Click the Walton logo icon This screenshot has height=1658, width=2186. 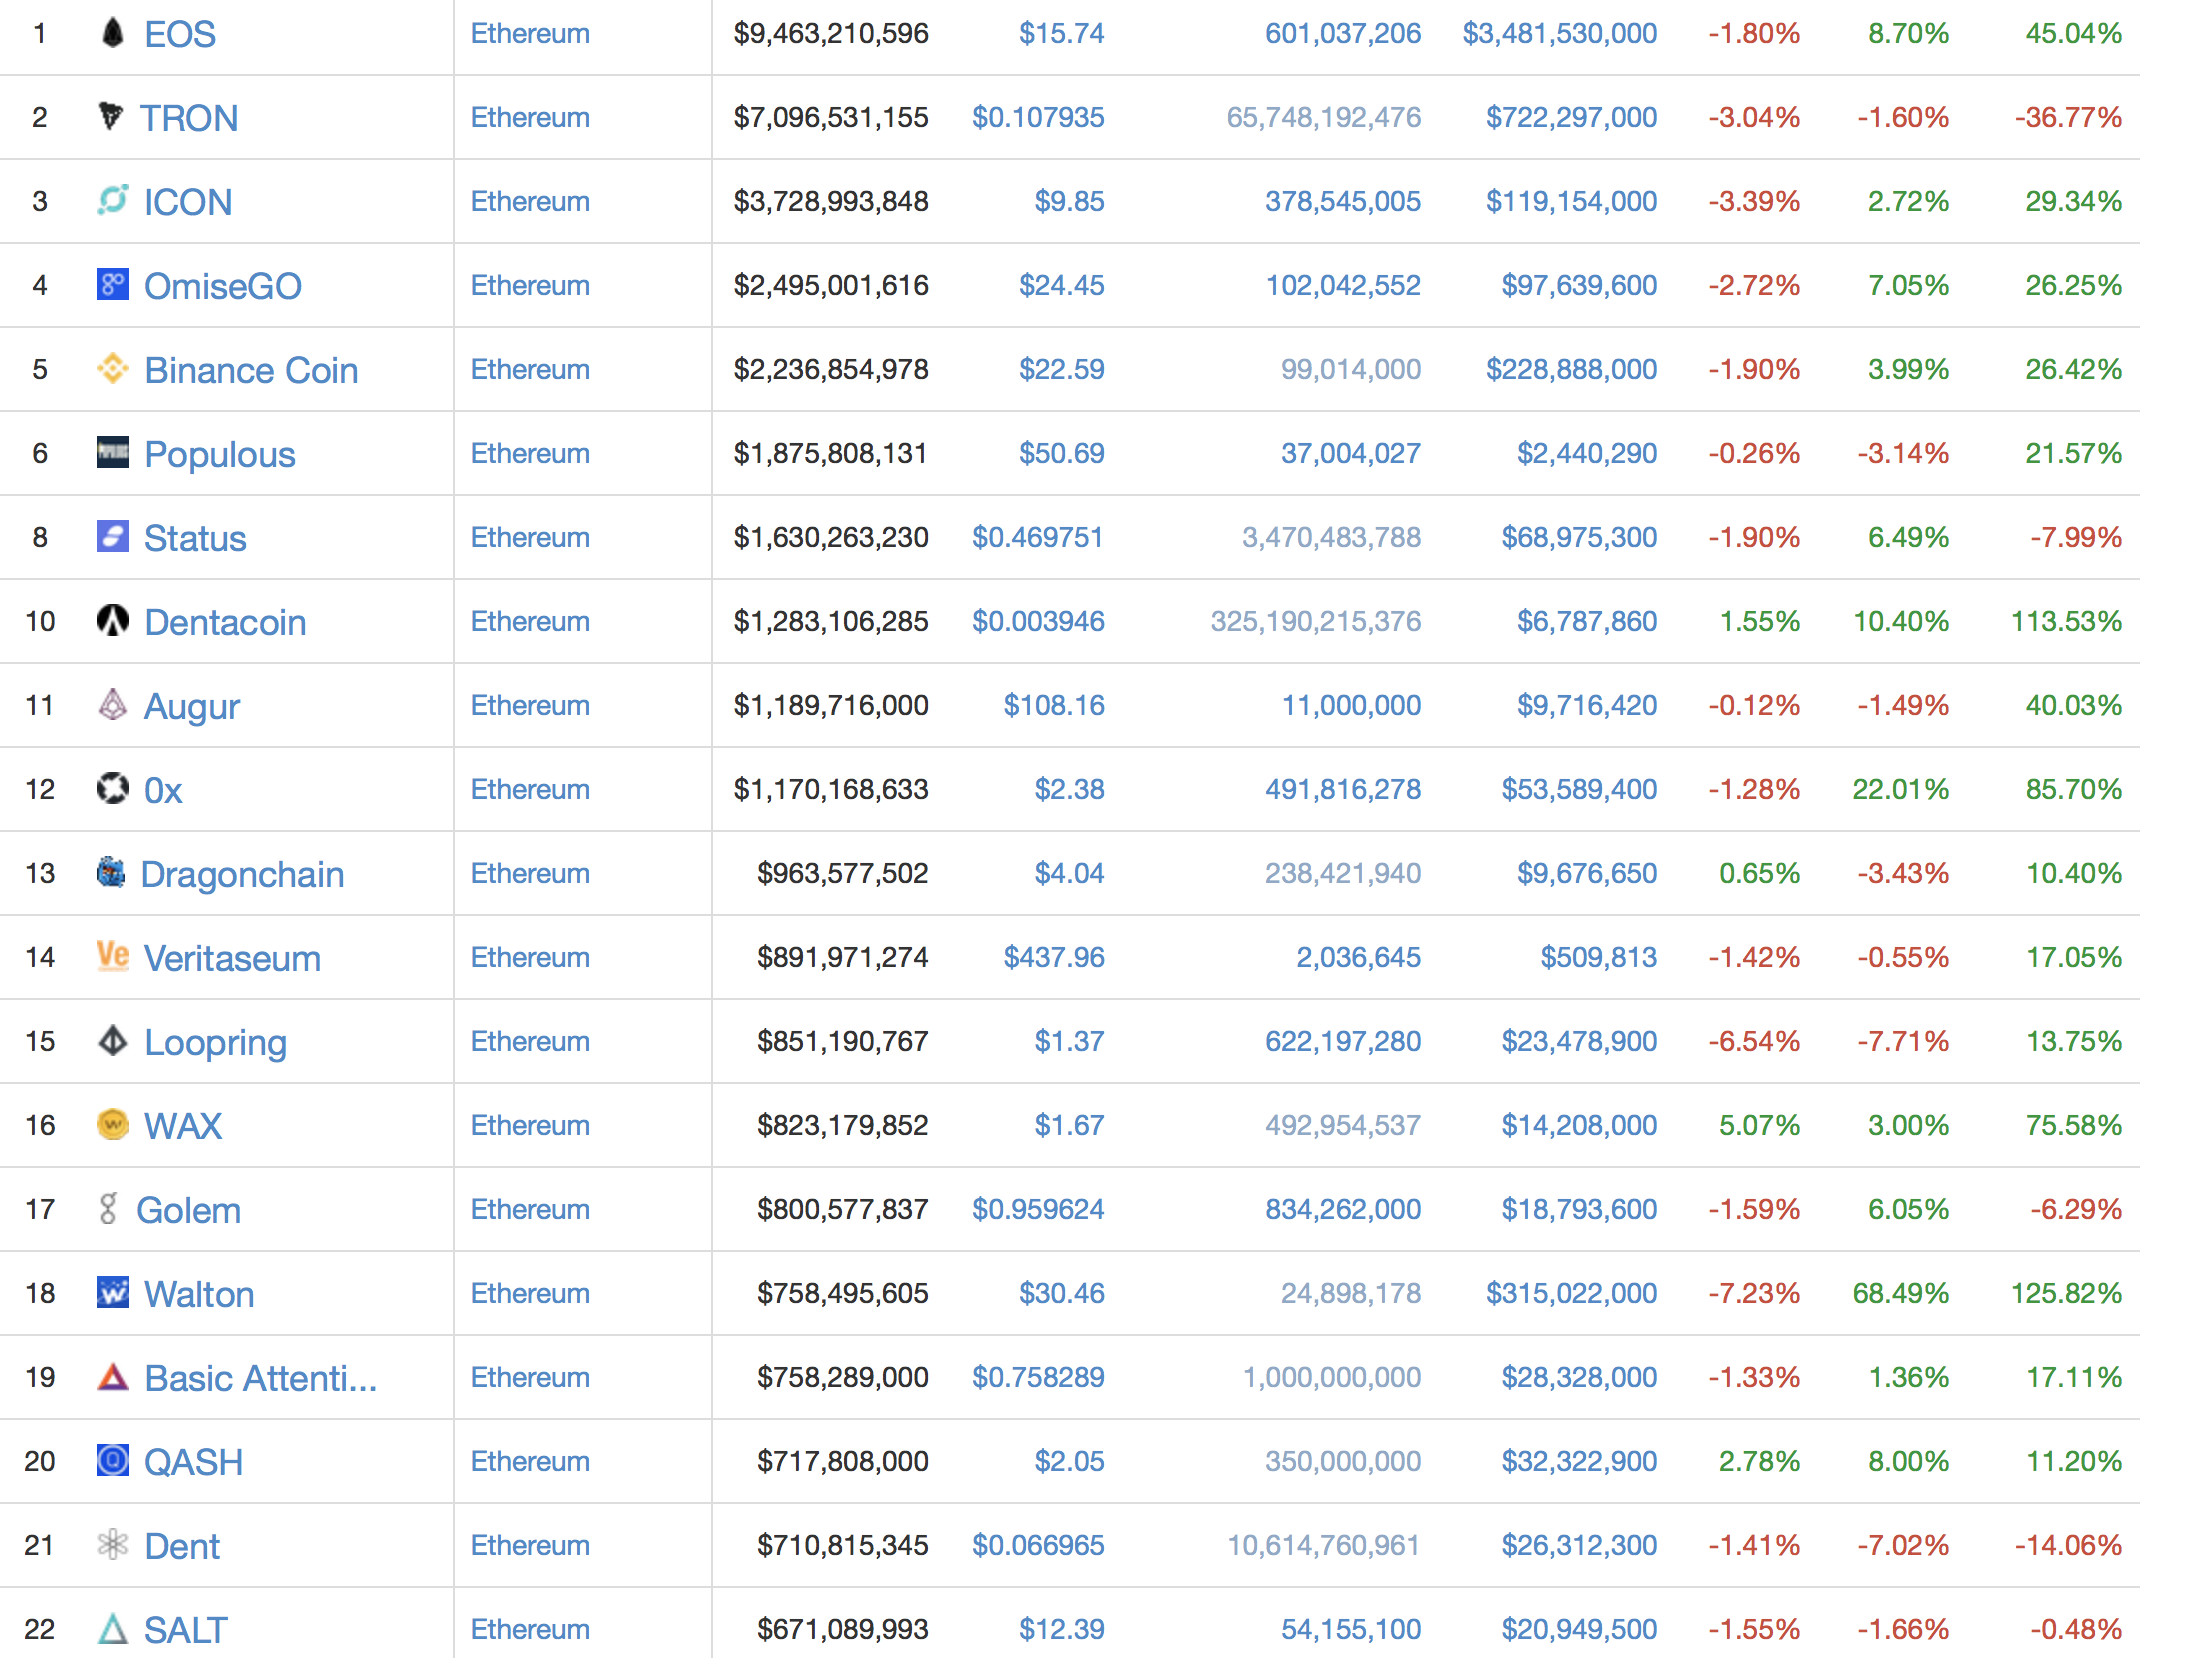pos(113,1292)
